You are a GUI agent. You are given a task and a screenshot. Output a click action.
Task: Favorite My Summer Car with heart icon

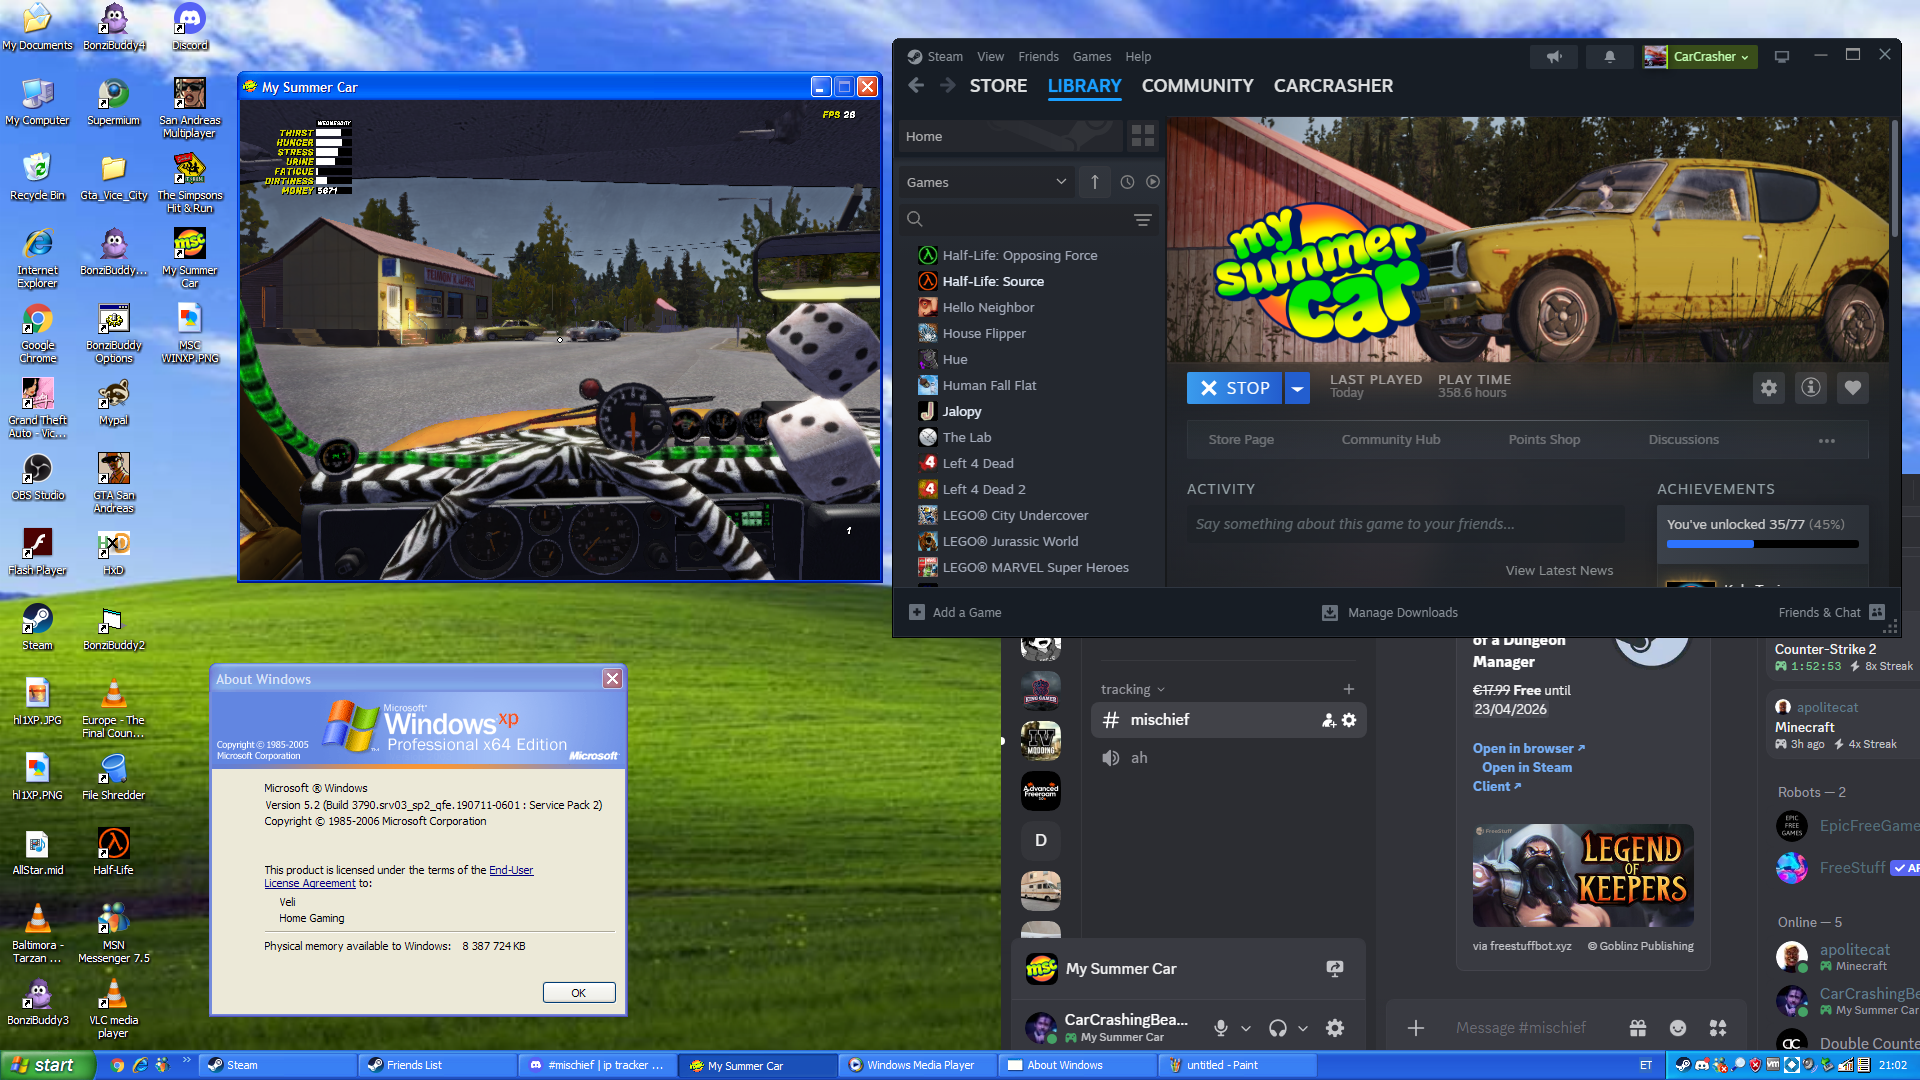[x=1852, y=388]
